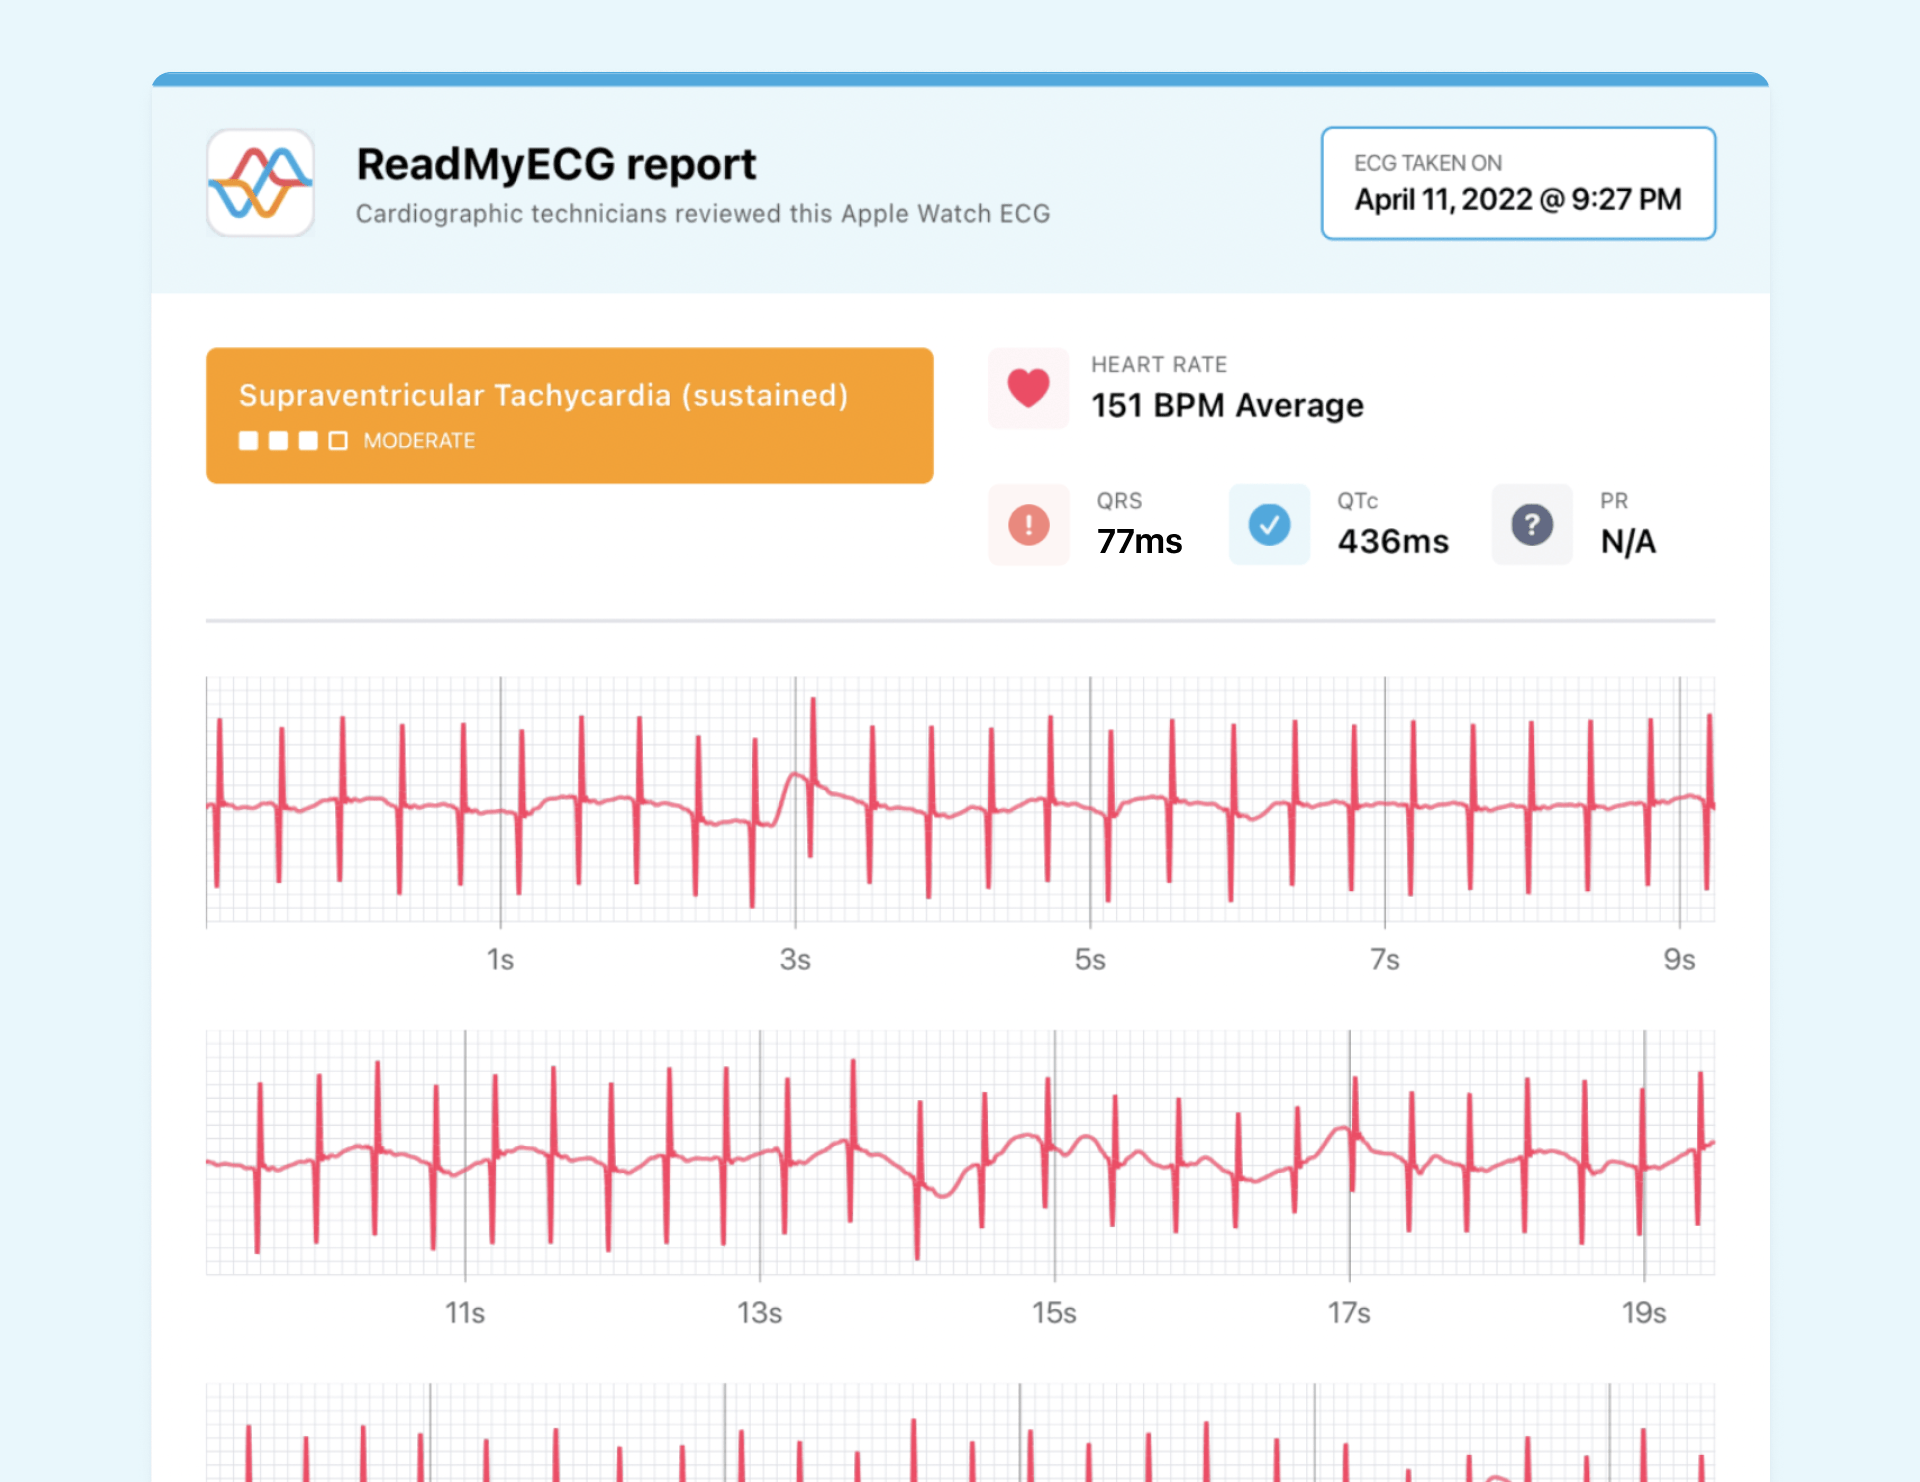1920x1482 pixels.
Task: Click the 436ms QTc value
Action: tap(1393, 541)
